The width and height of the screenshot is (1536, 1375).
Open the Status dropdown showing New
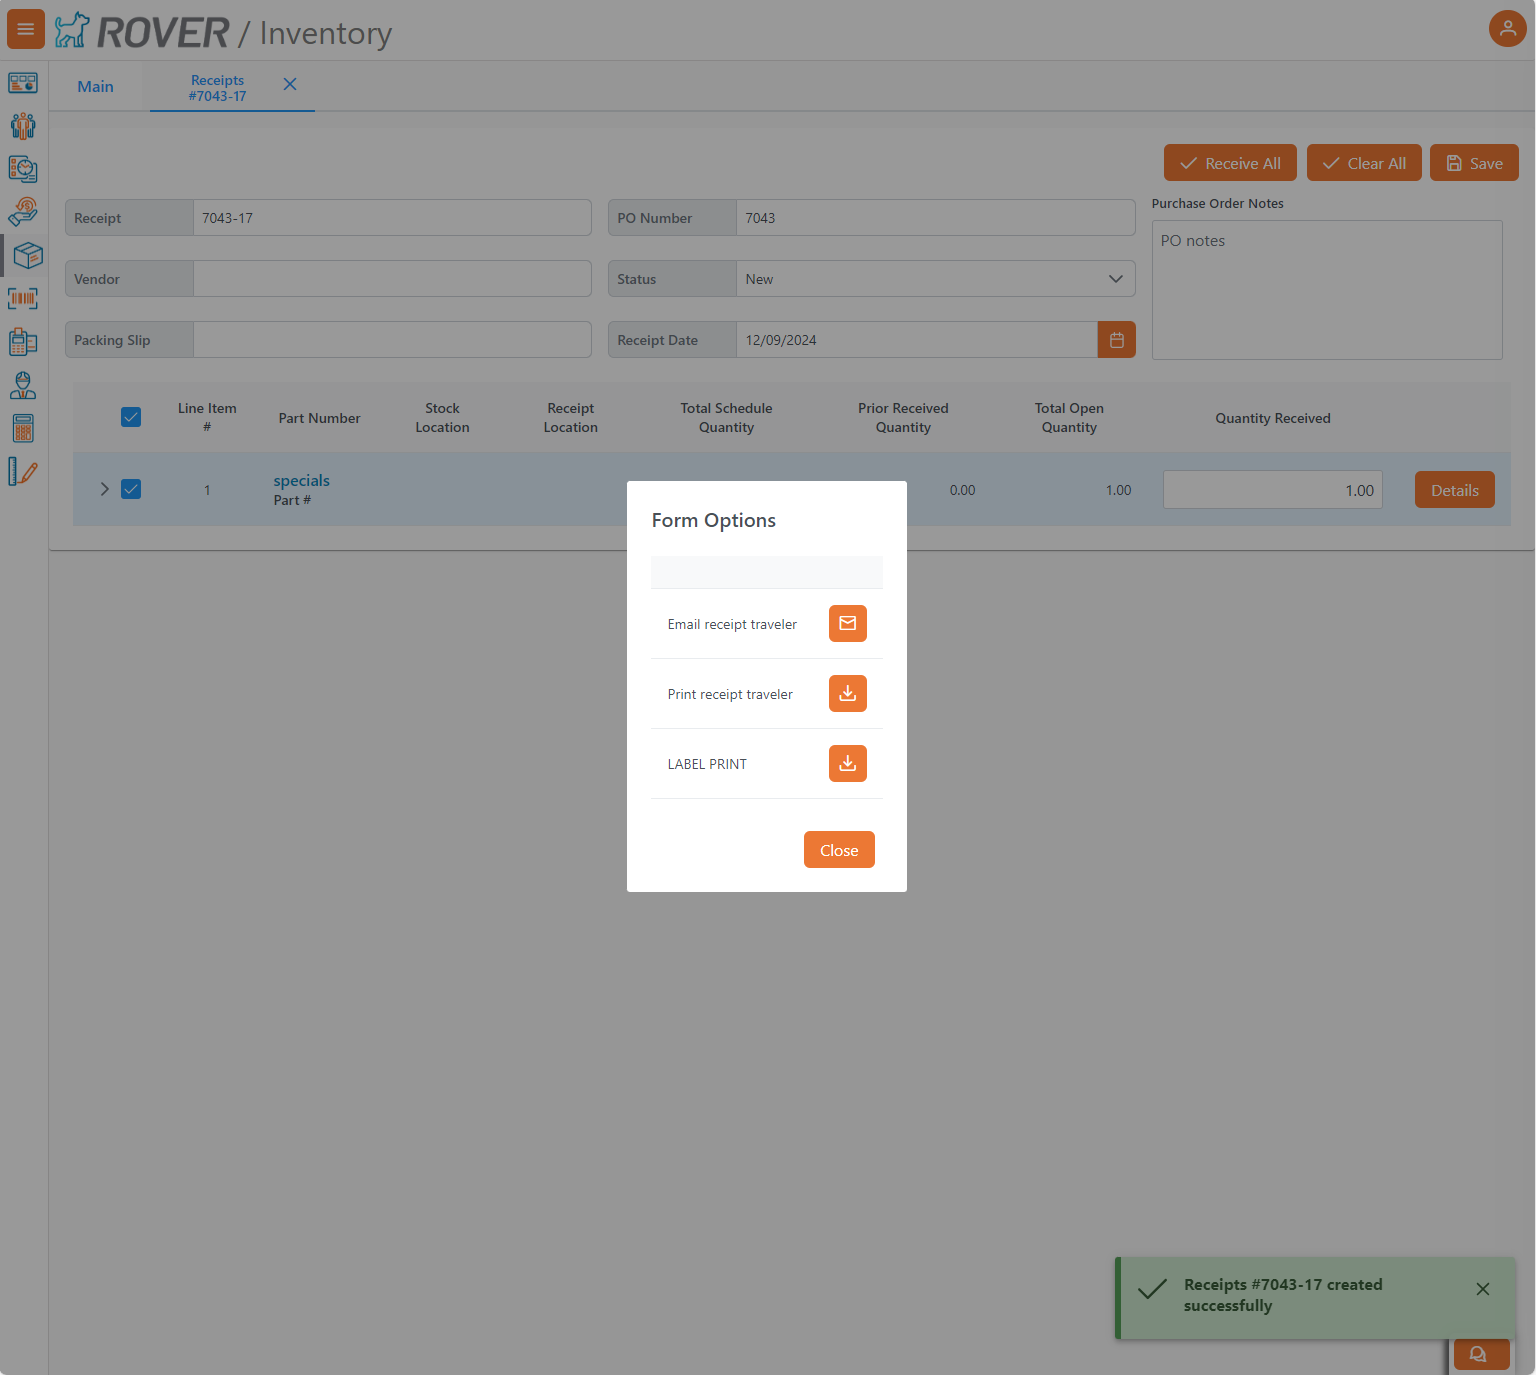[x=1114, y=278]
